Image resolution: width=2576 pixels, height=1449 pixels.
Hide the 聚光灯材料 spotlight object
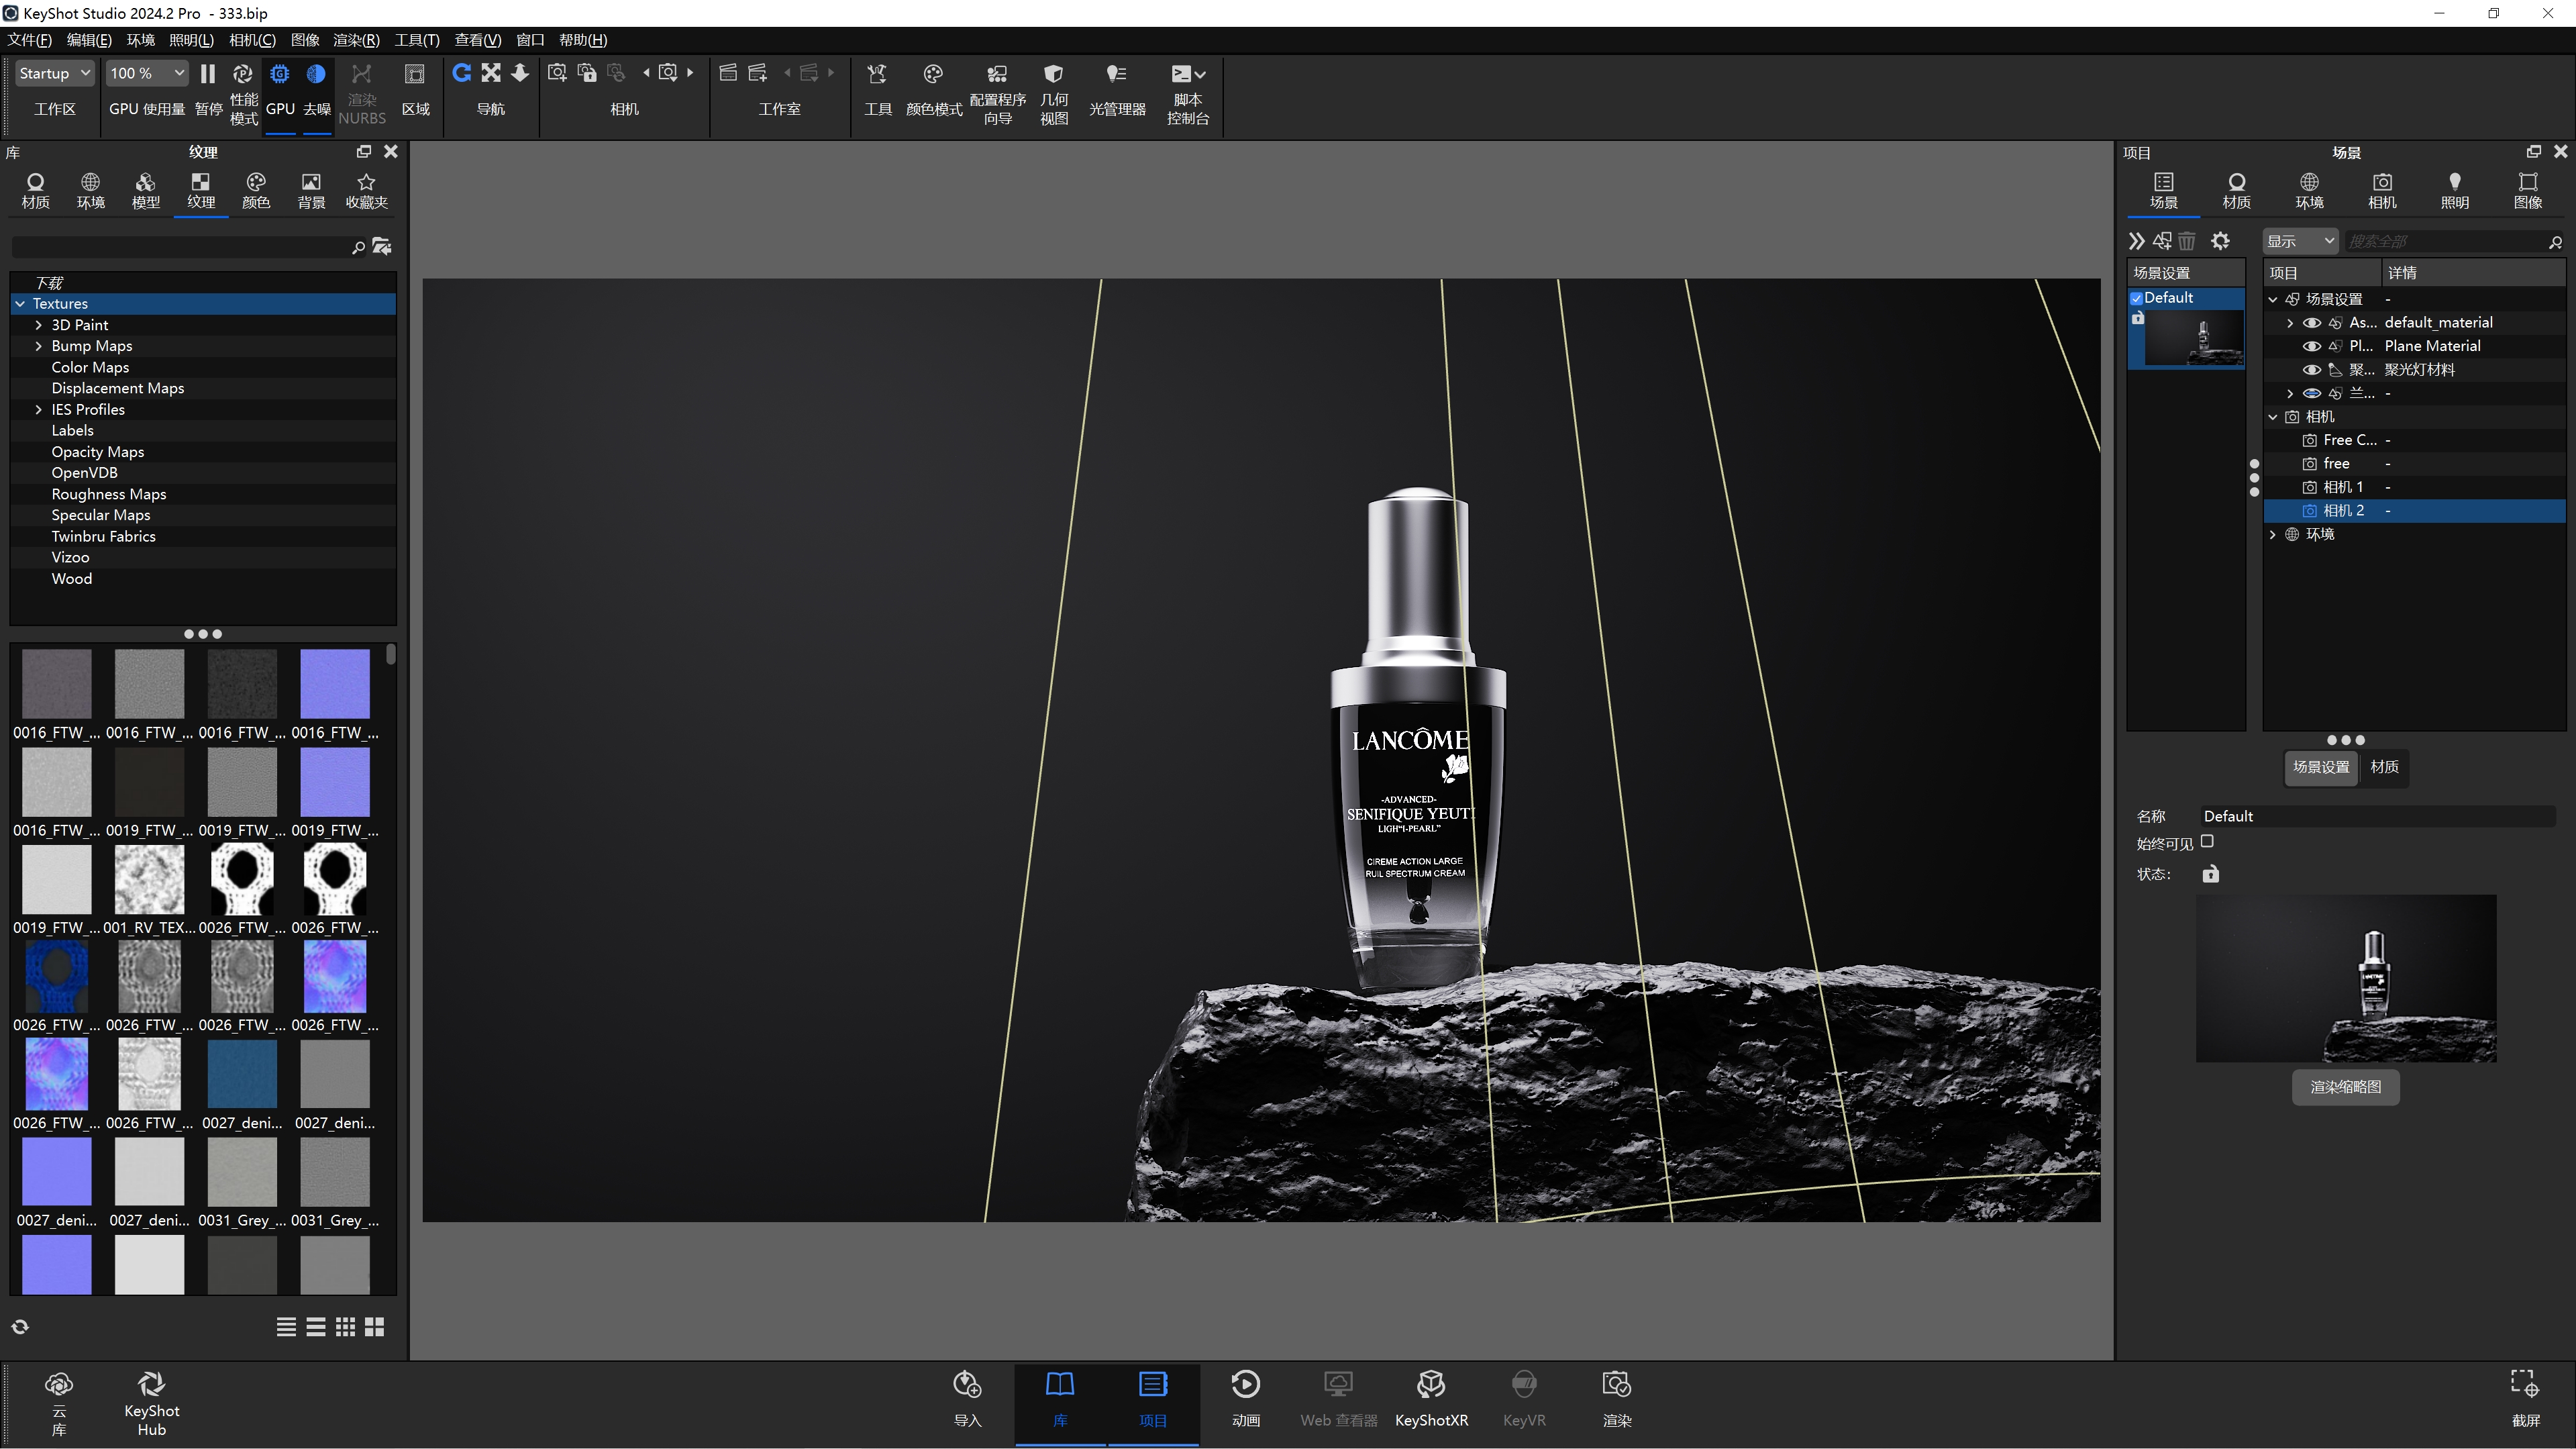(x=2312, y=370)
